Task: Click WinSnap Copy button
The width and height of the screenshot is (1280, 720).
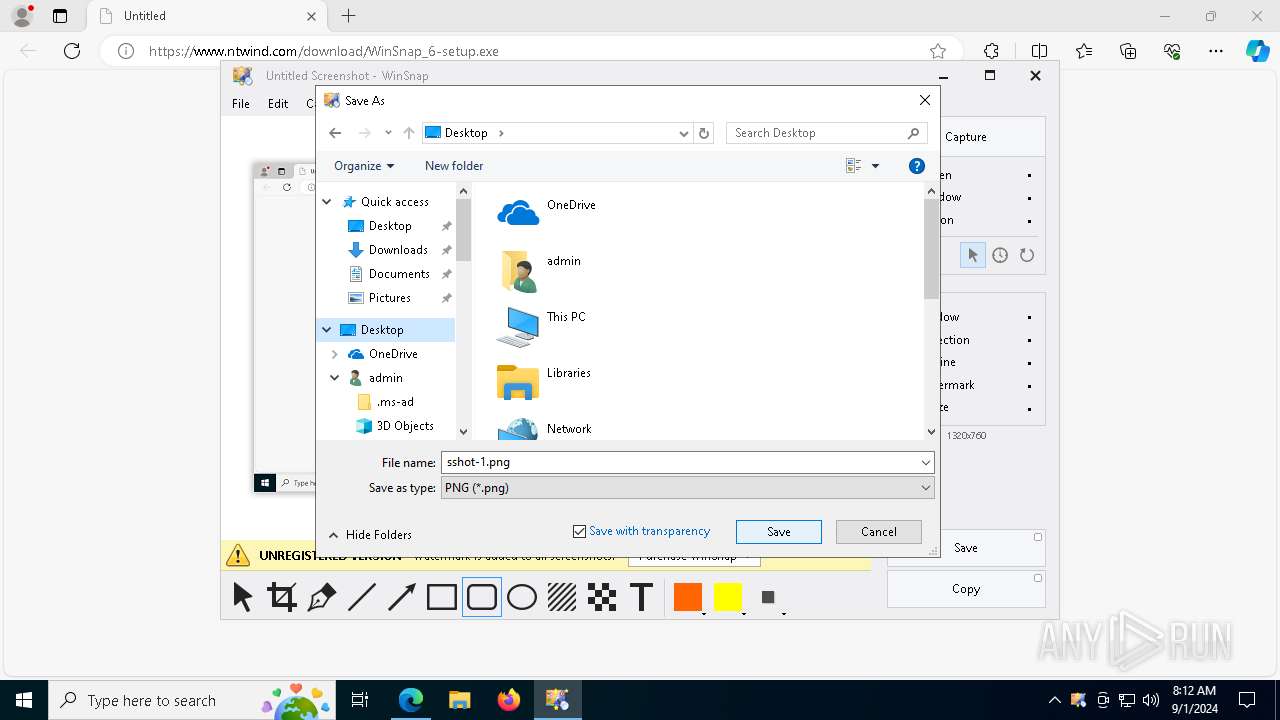Action: 966,589
